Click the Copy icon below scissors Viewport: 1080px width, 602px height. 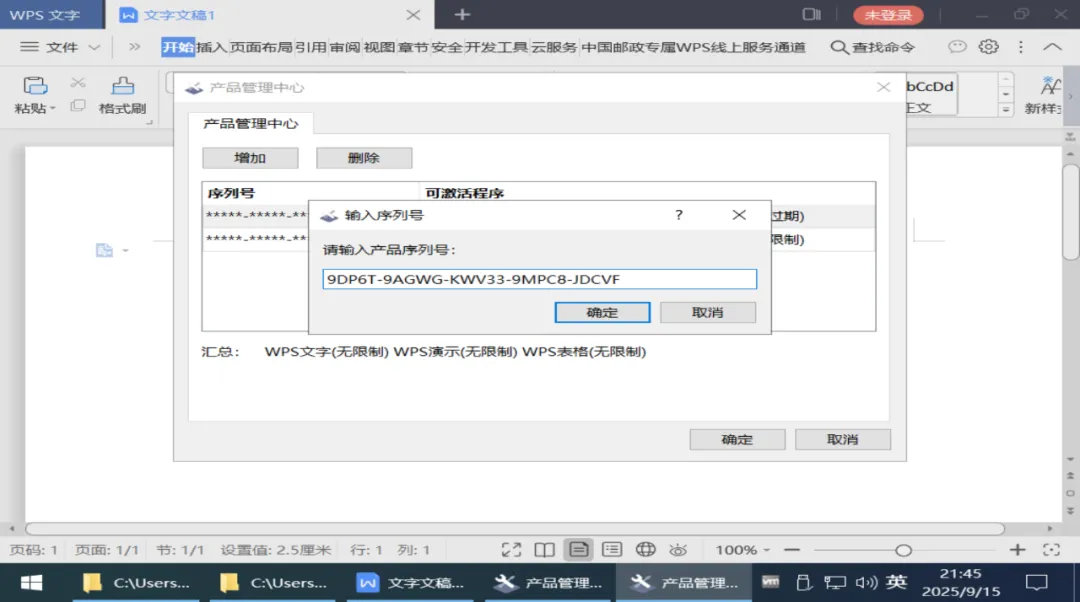pyautogui.click(x=78, y=105)
